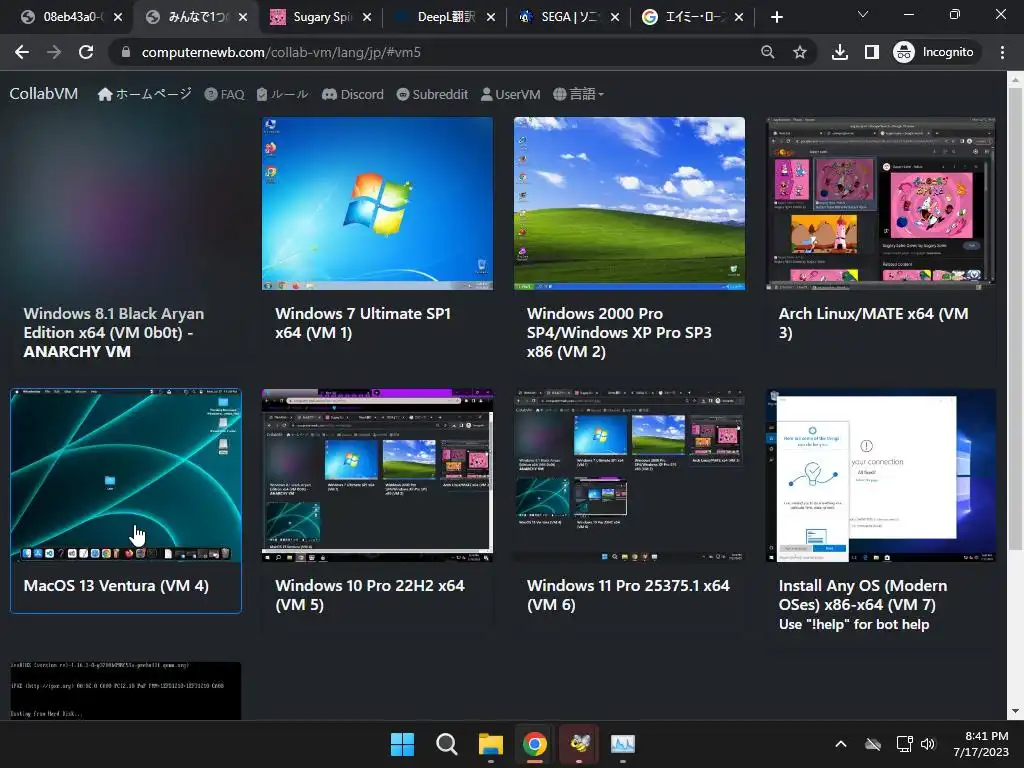
Task: Click the Chrome taskbar icon
Action: click(x=535, y=744)
